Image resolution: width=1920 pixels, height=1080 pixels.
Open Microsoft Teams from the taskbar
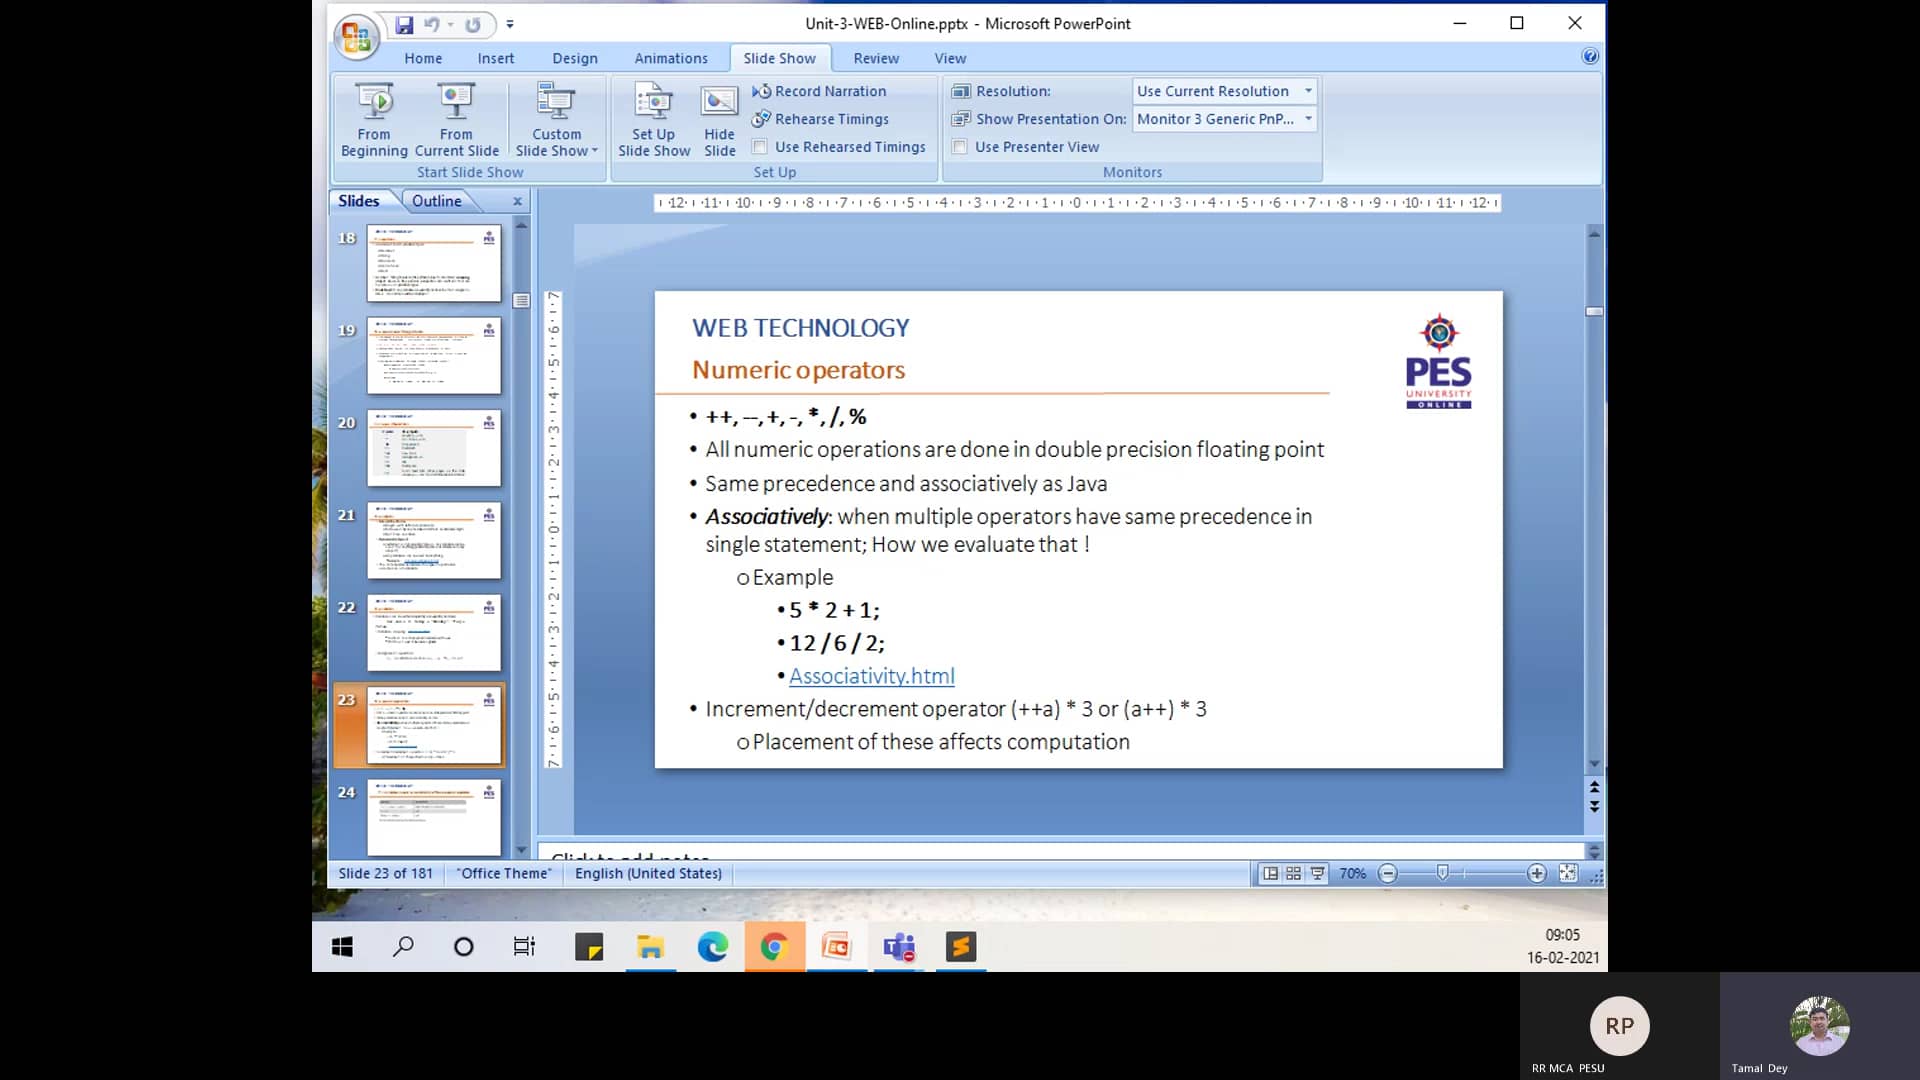pos(898,946)
